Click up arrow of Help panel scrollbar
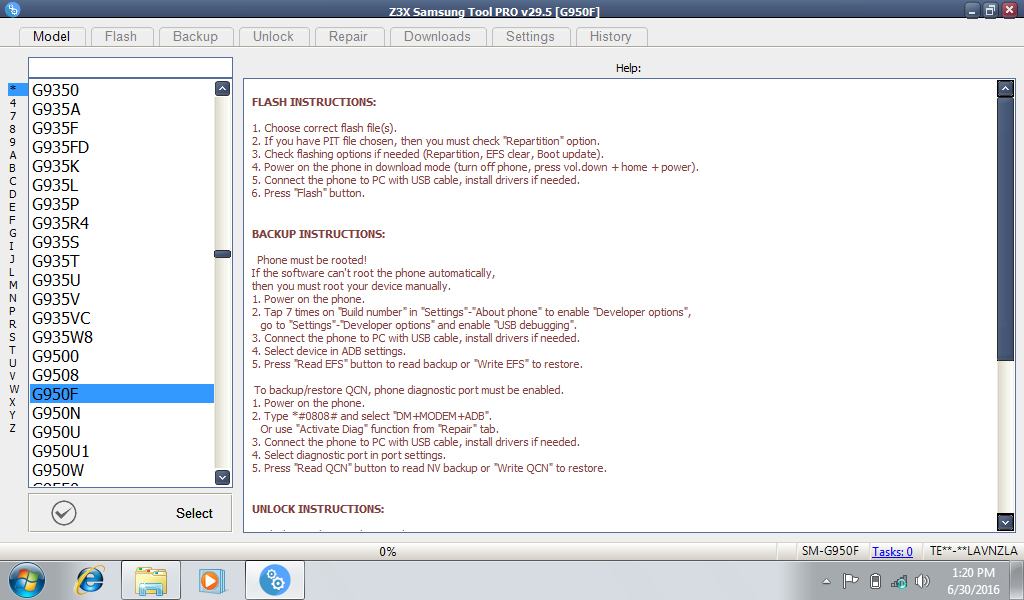1024x600 pixels. pyautogui.click(x=1005, y=88)
